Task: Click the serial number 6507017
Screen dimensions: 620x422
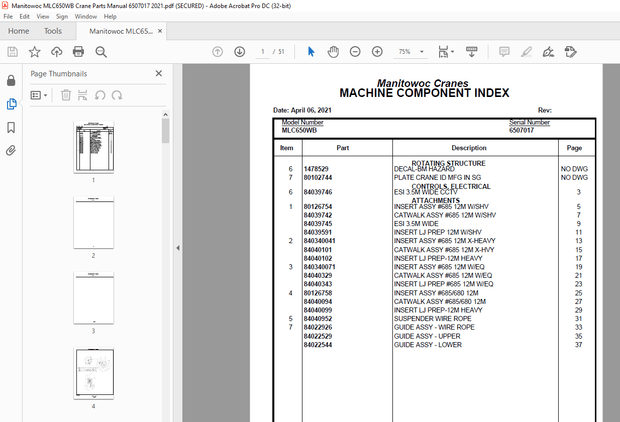Action: coord(522,131)
